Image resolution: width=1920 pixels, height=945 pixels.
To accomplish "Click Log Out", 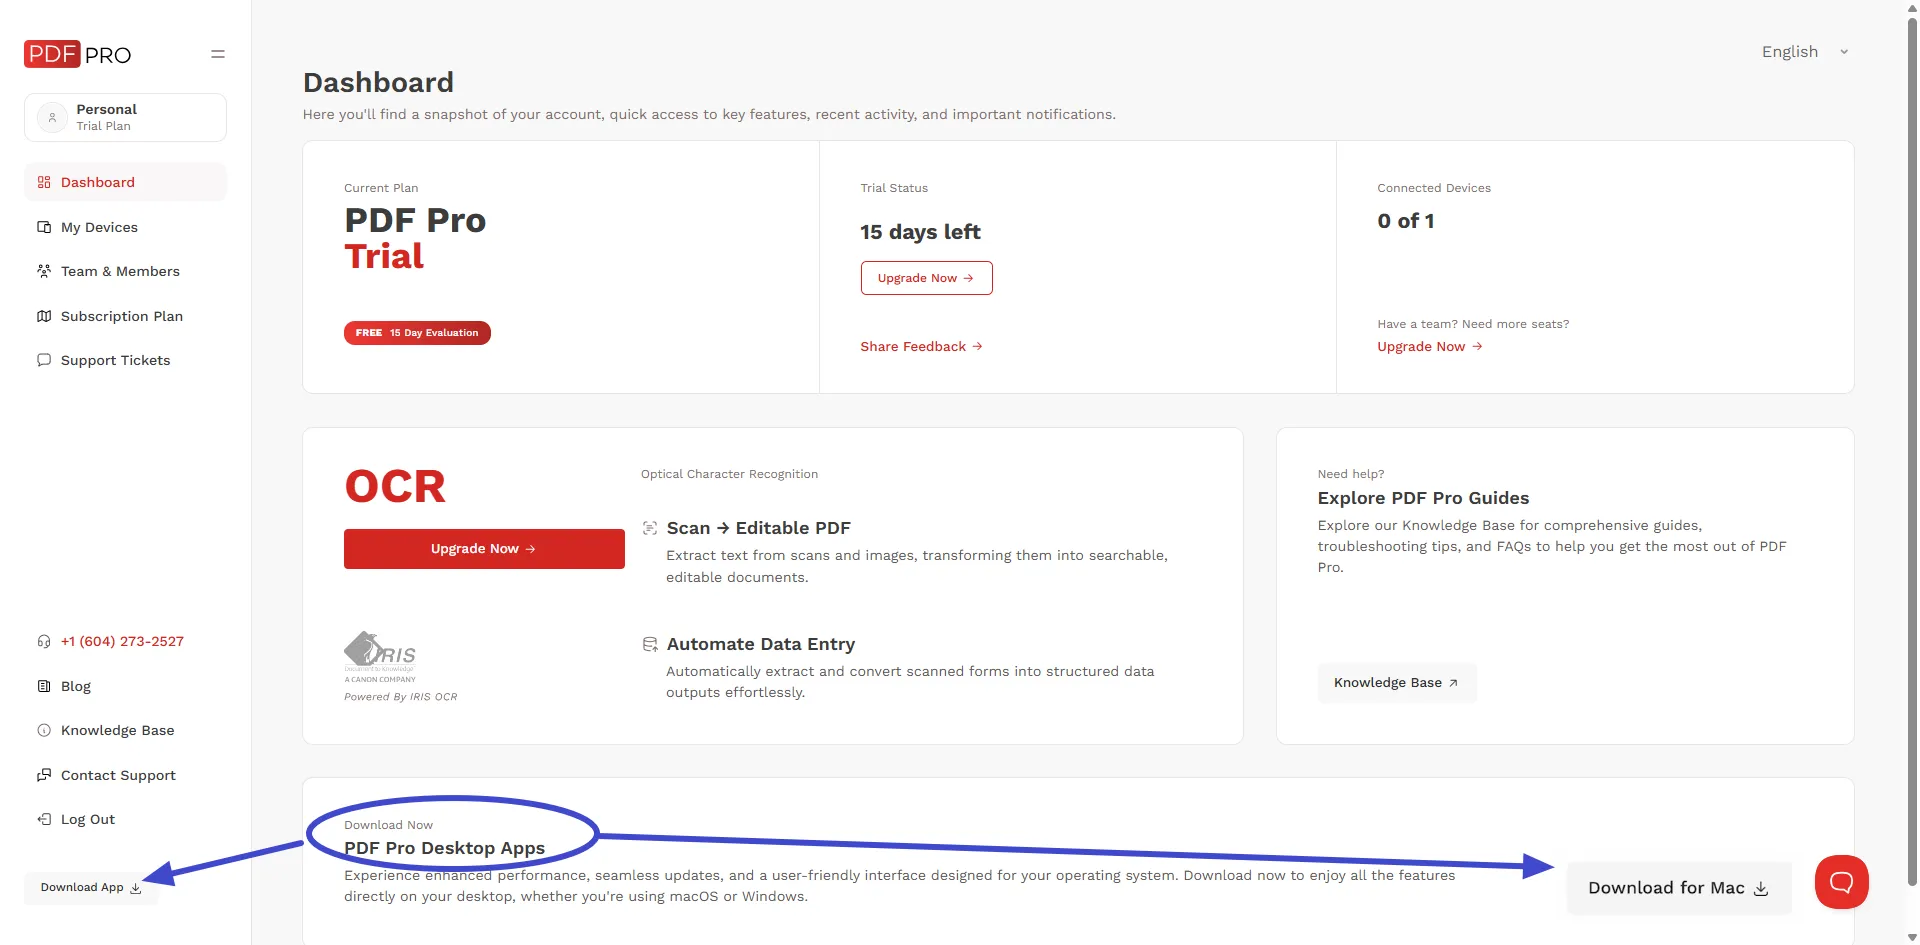I will (88, 819).
